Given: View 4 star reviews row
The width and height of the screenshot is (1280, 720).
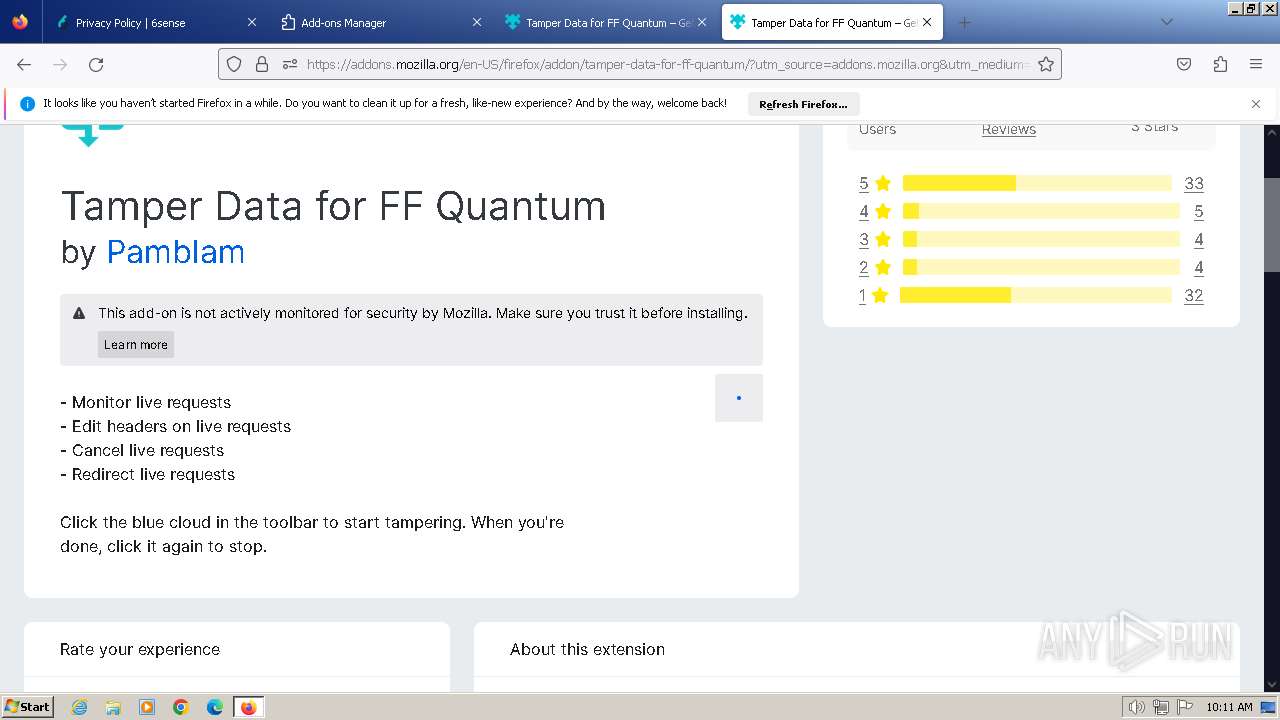Looking at the screenshot, I should pos(1031,211).
